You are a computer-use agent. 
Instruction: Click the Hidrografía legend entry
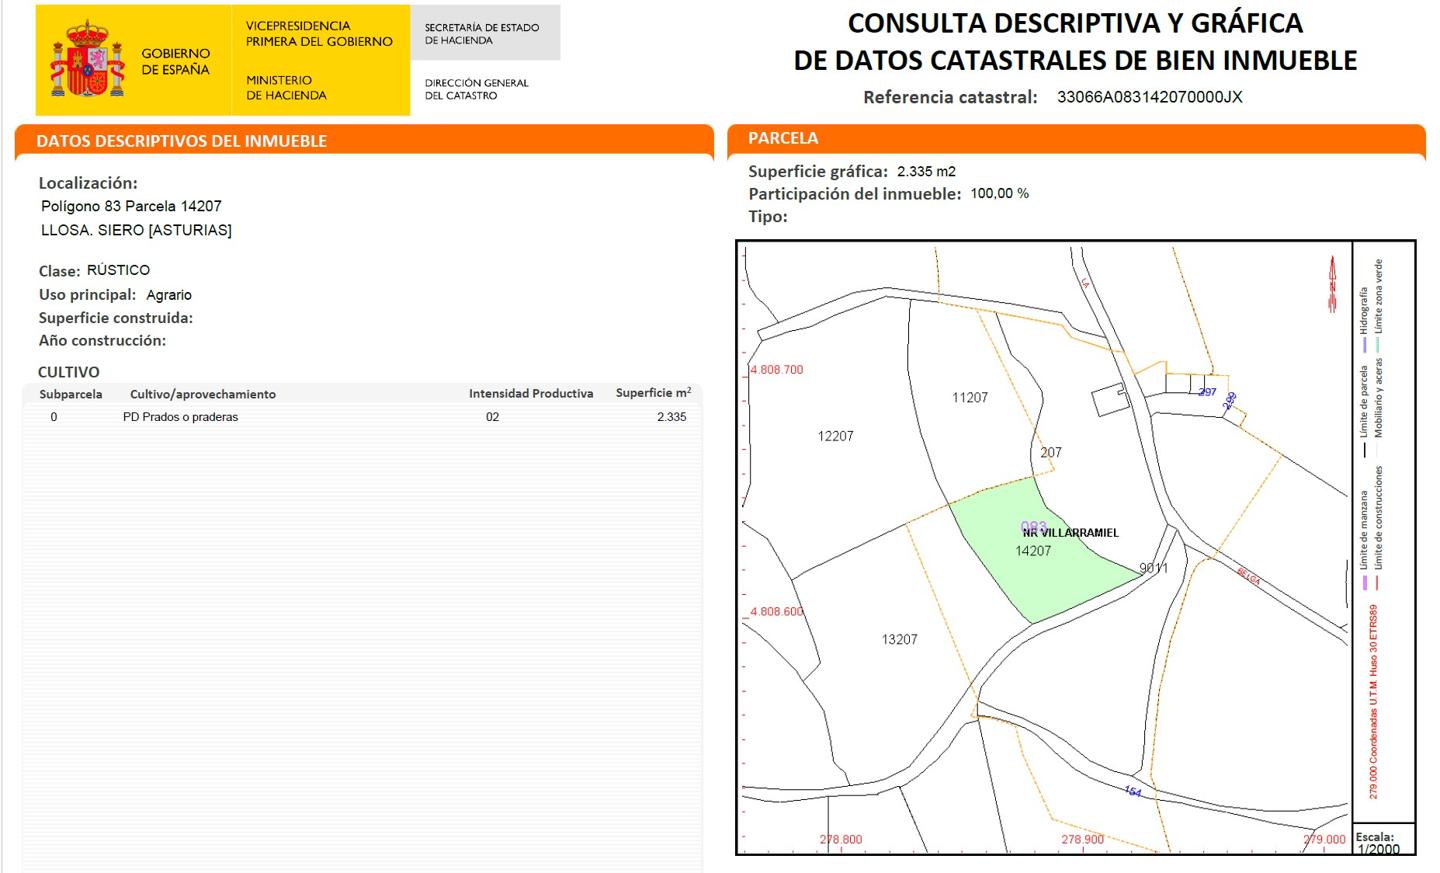(1363, 318)
